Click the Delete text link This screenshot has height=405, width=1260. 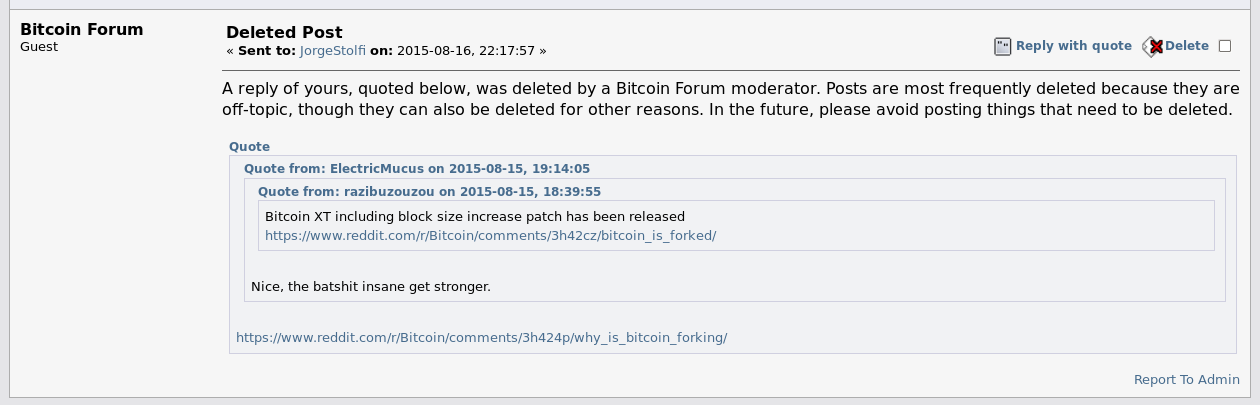pyautogui.click(x=1187, y=46)
